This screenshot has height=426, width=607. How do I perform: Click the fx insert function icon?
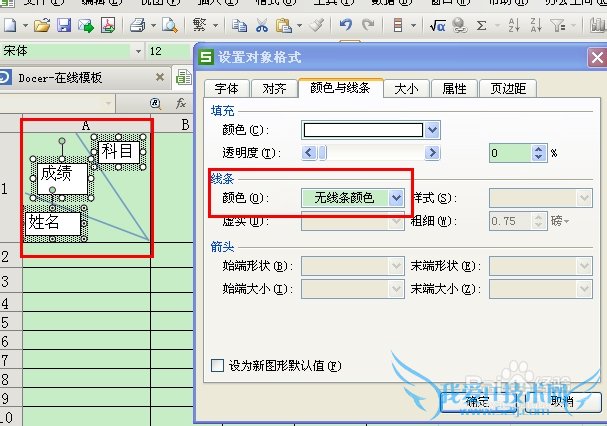[x=180, y=103]
